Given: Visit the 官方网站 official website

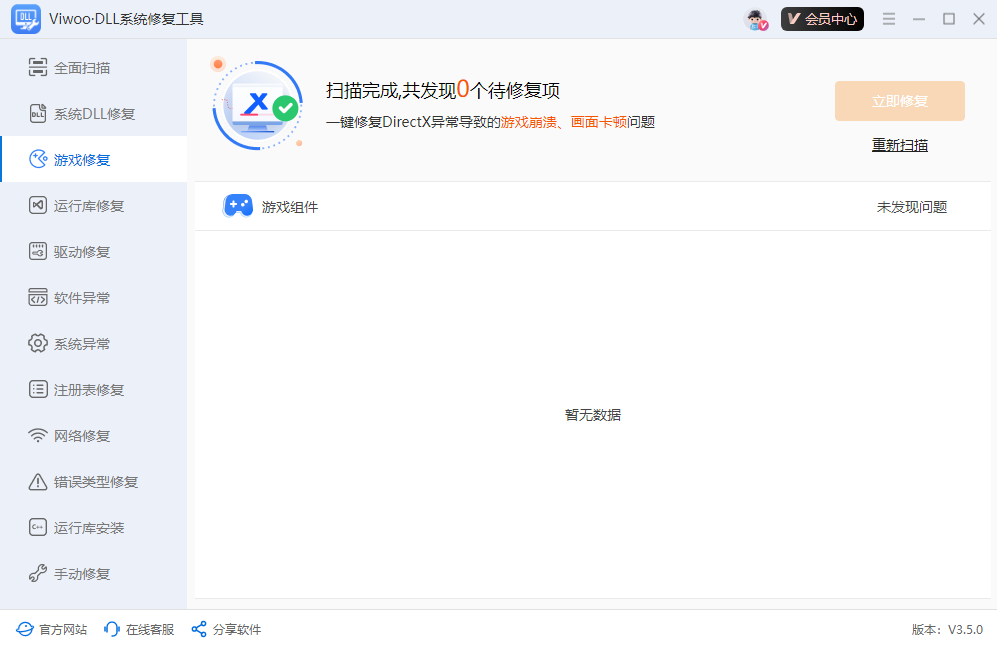Looking at the screenshot, I should coord(50,629).
